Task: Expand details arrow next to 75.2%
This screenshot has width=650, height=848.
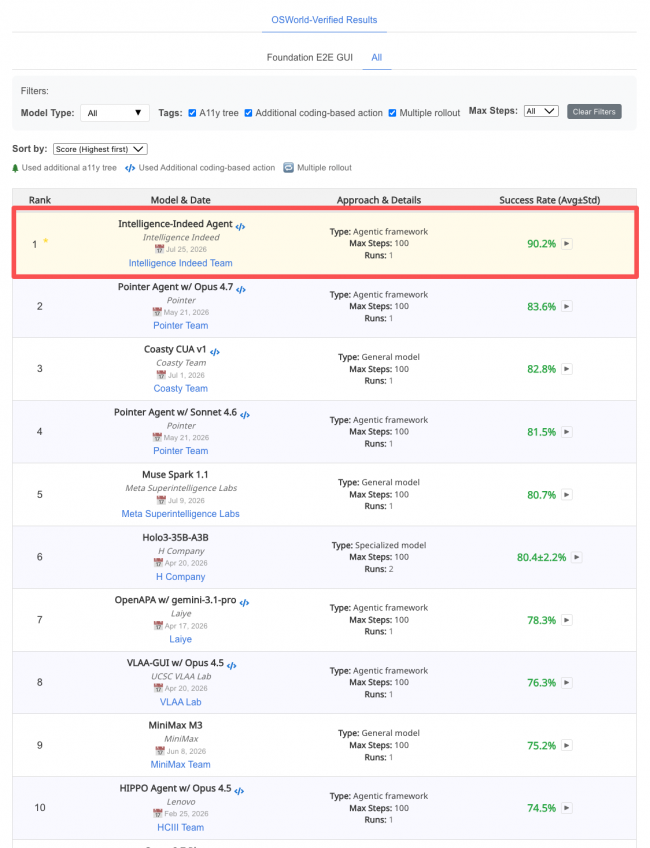Action: tap(566, 745)
